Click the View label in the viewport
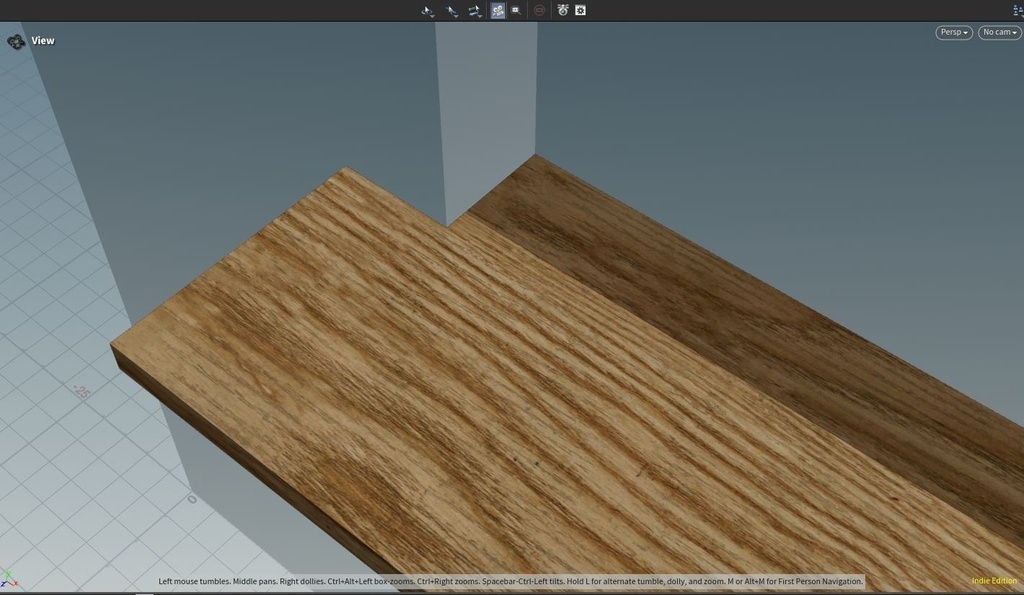1024x595 pixels. coord(43,41)
